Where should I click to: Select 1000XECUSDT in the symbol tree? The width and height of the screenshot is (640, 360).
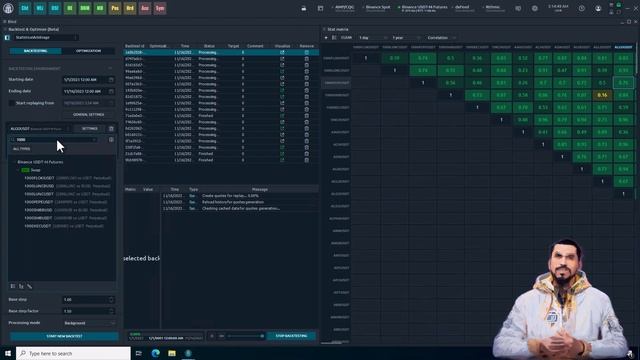pyautogui.click(x=64, y=226)
